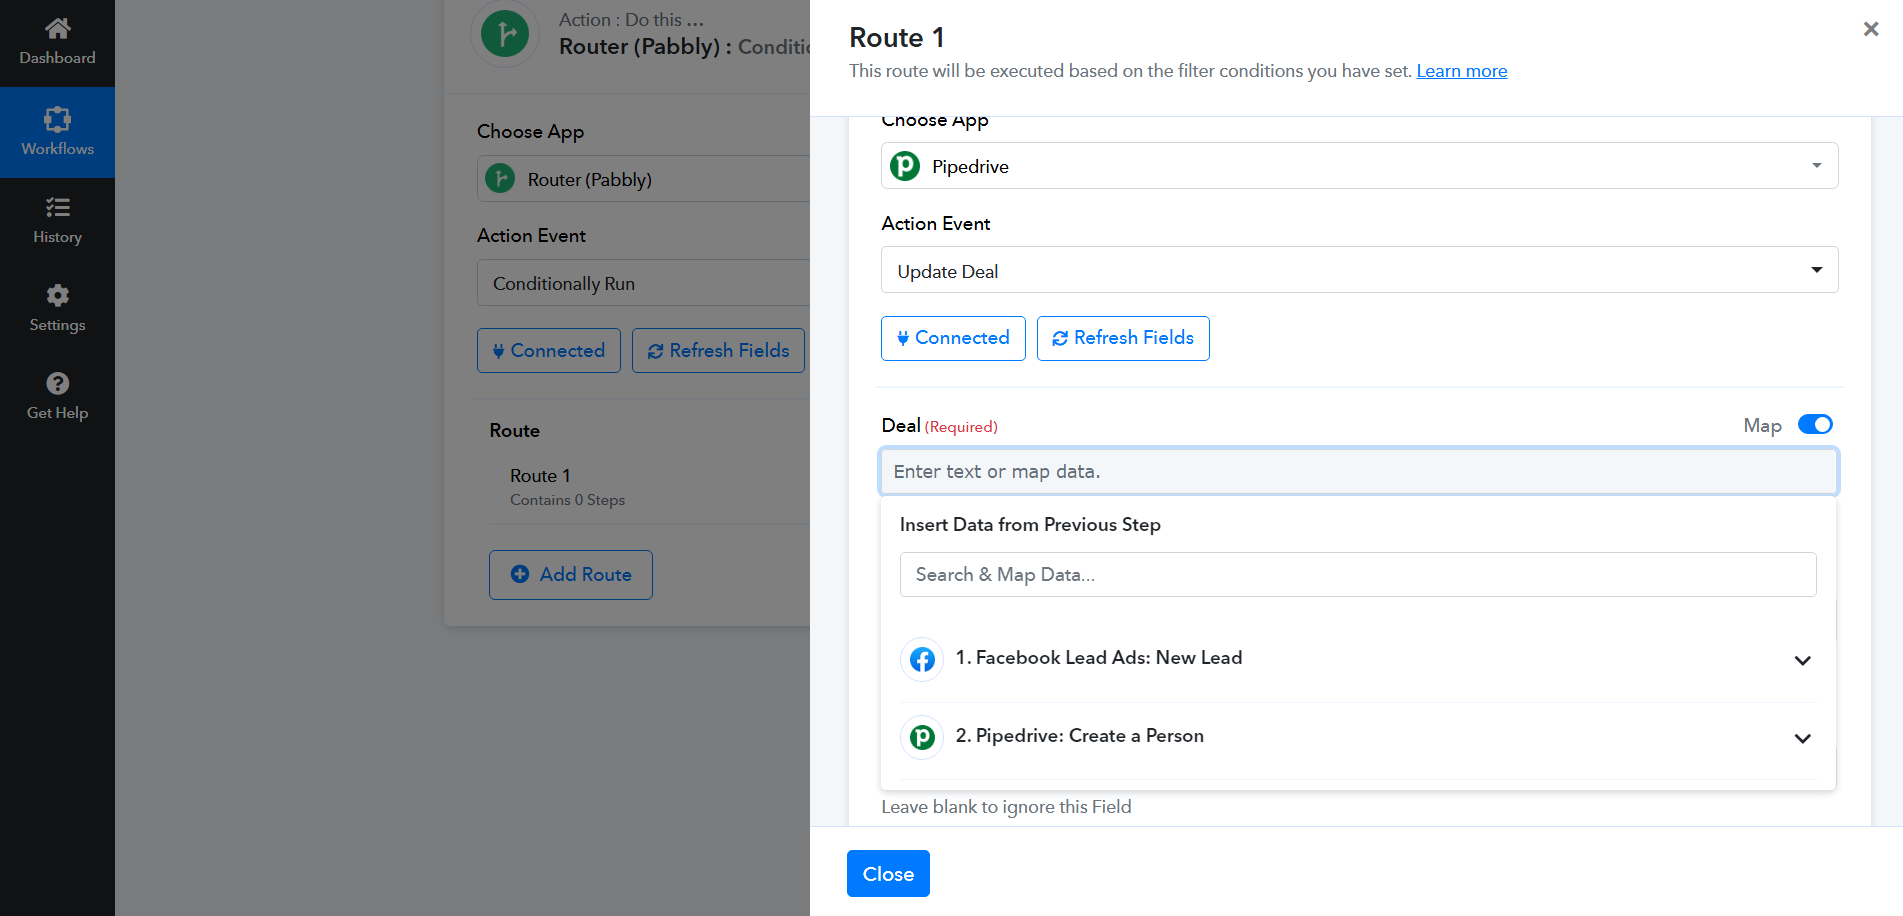Click the blue Close button
The image size is (1903, 916).
pos(888,873)
